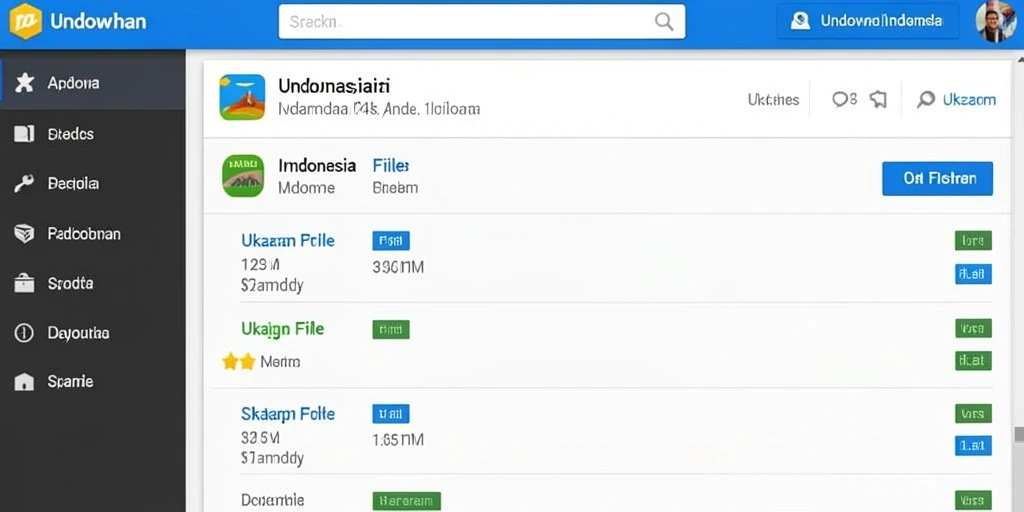Click the info circle icon beside Dayoutha
Viewport: 1024px width, 512px height.
click(24, 333)
